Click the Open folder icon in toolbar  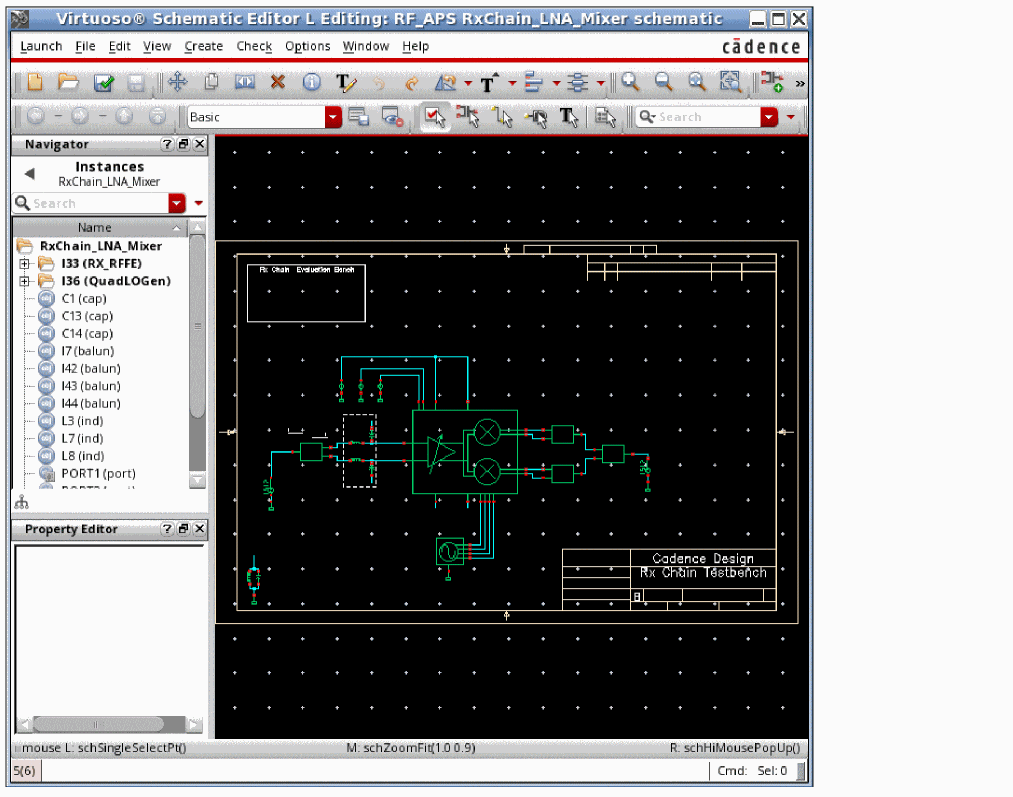68,83
